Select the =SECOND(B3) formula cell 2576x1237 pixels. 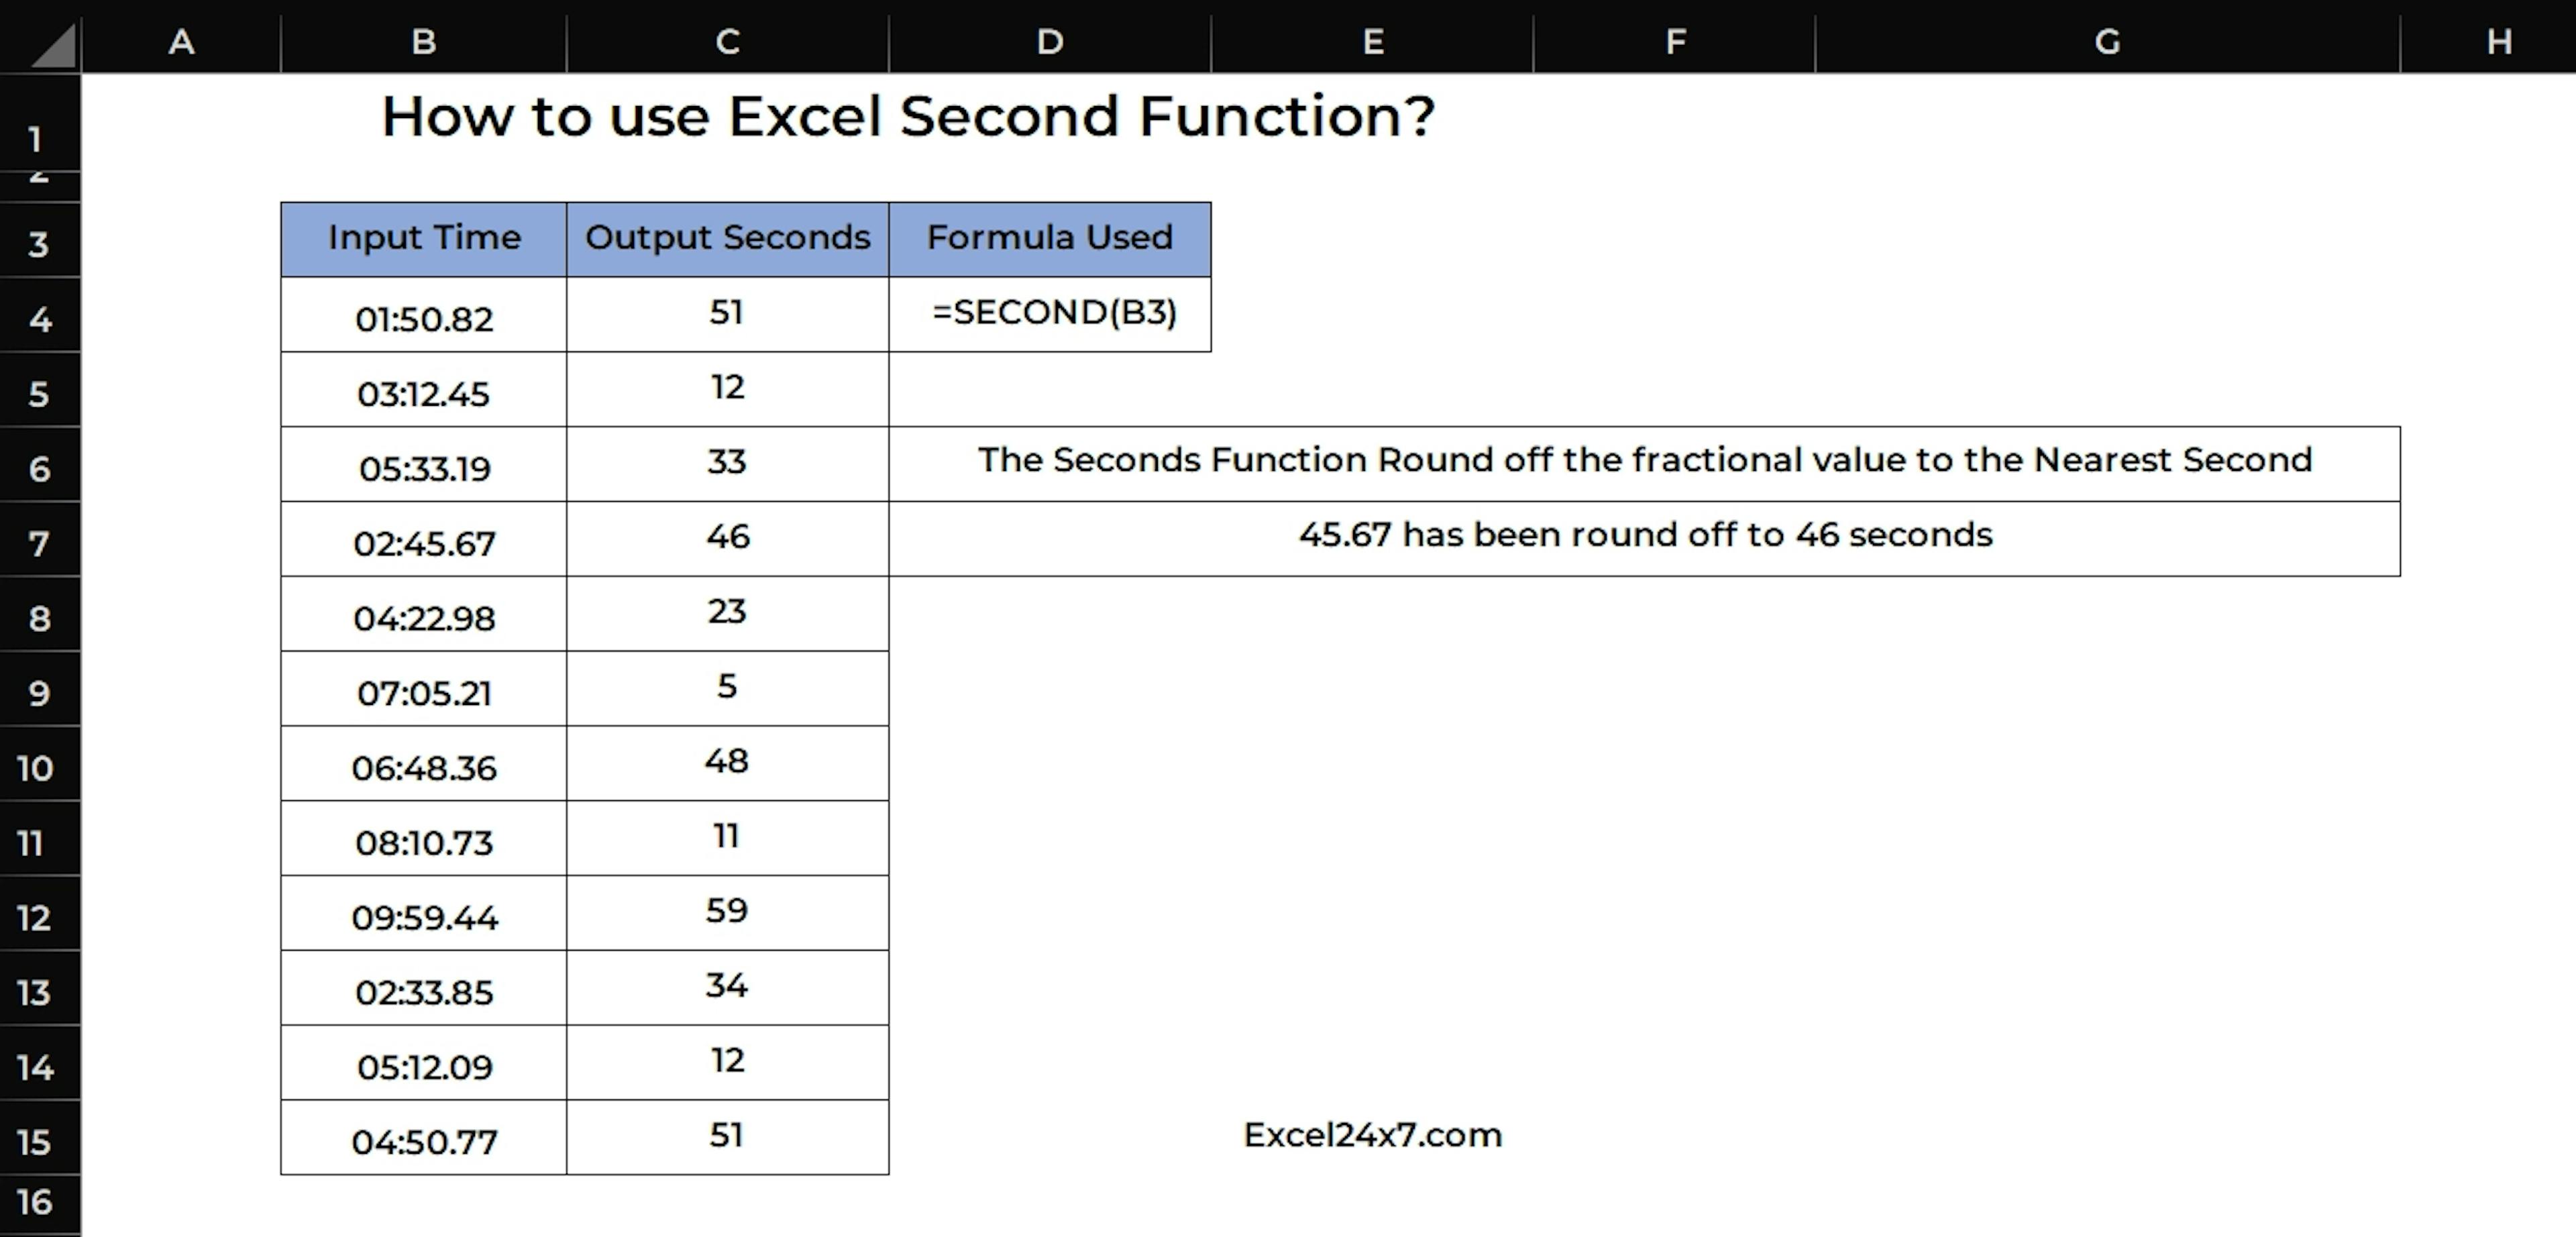point(1053,313)
